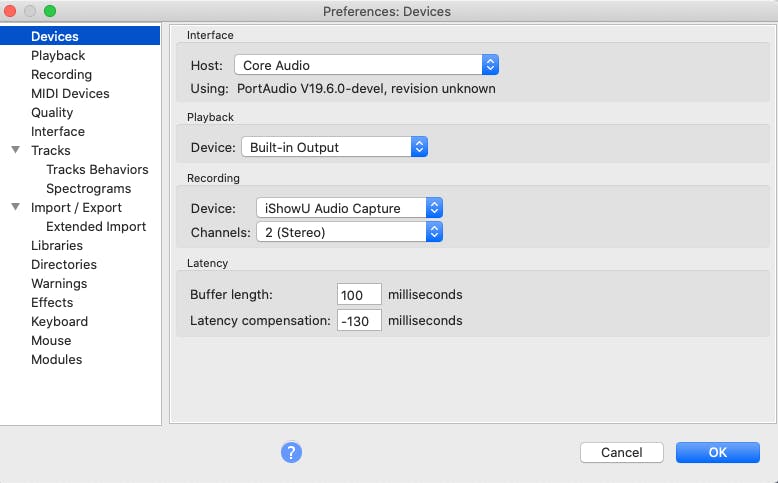Click the green zoom window button

pyautogui.click(x=50, y=11)
